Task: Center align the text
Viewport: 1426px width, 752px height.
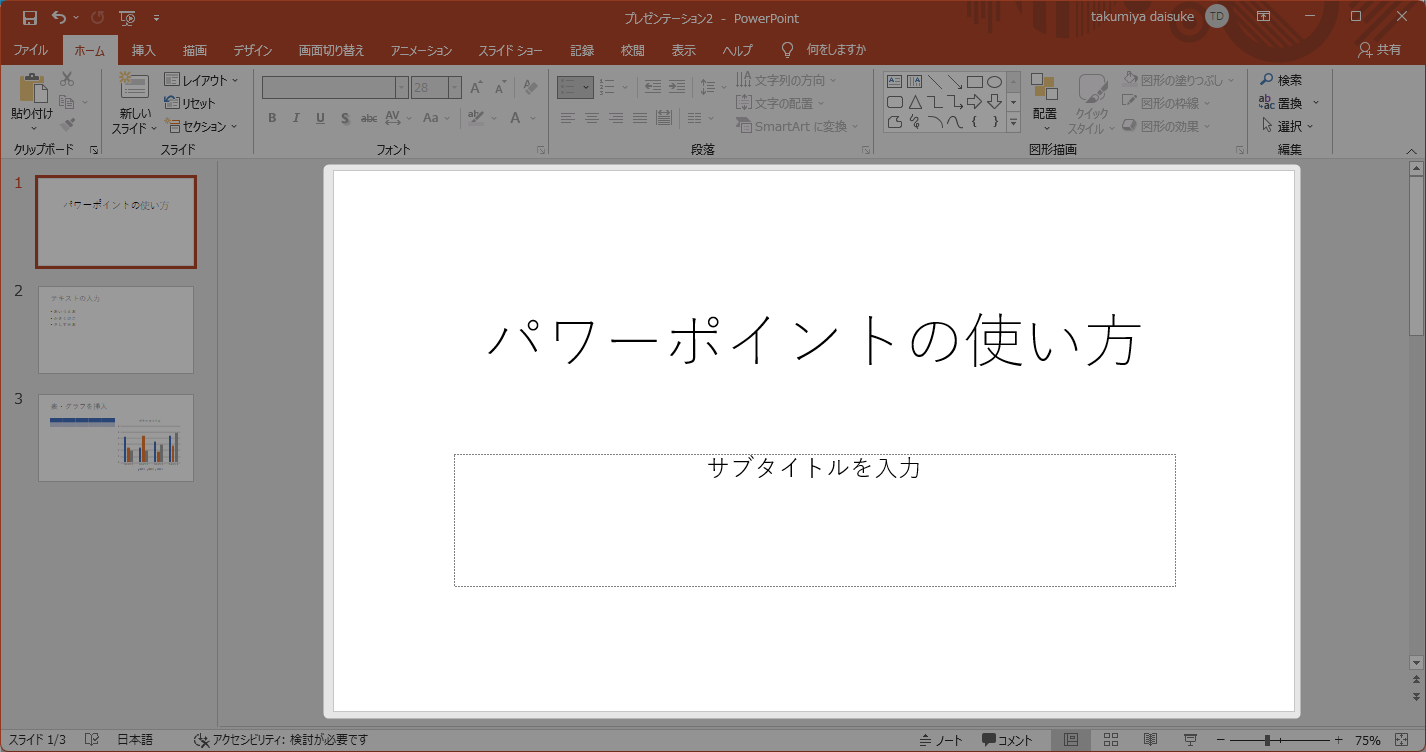Action: [x=592, y=118]
